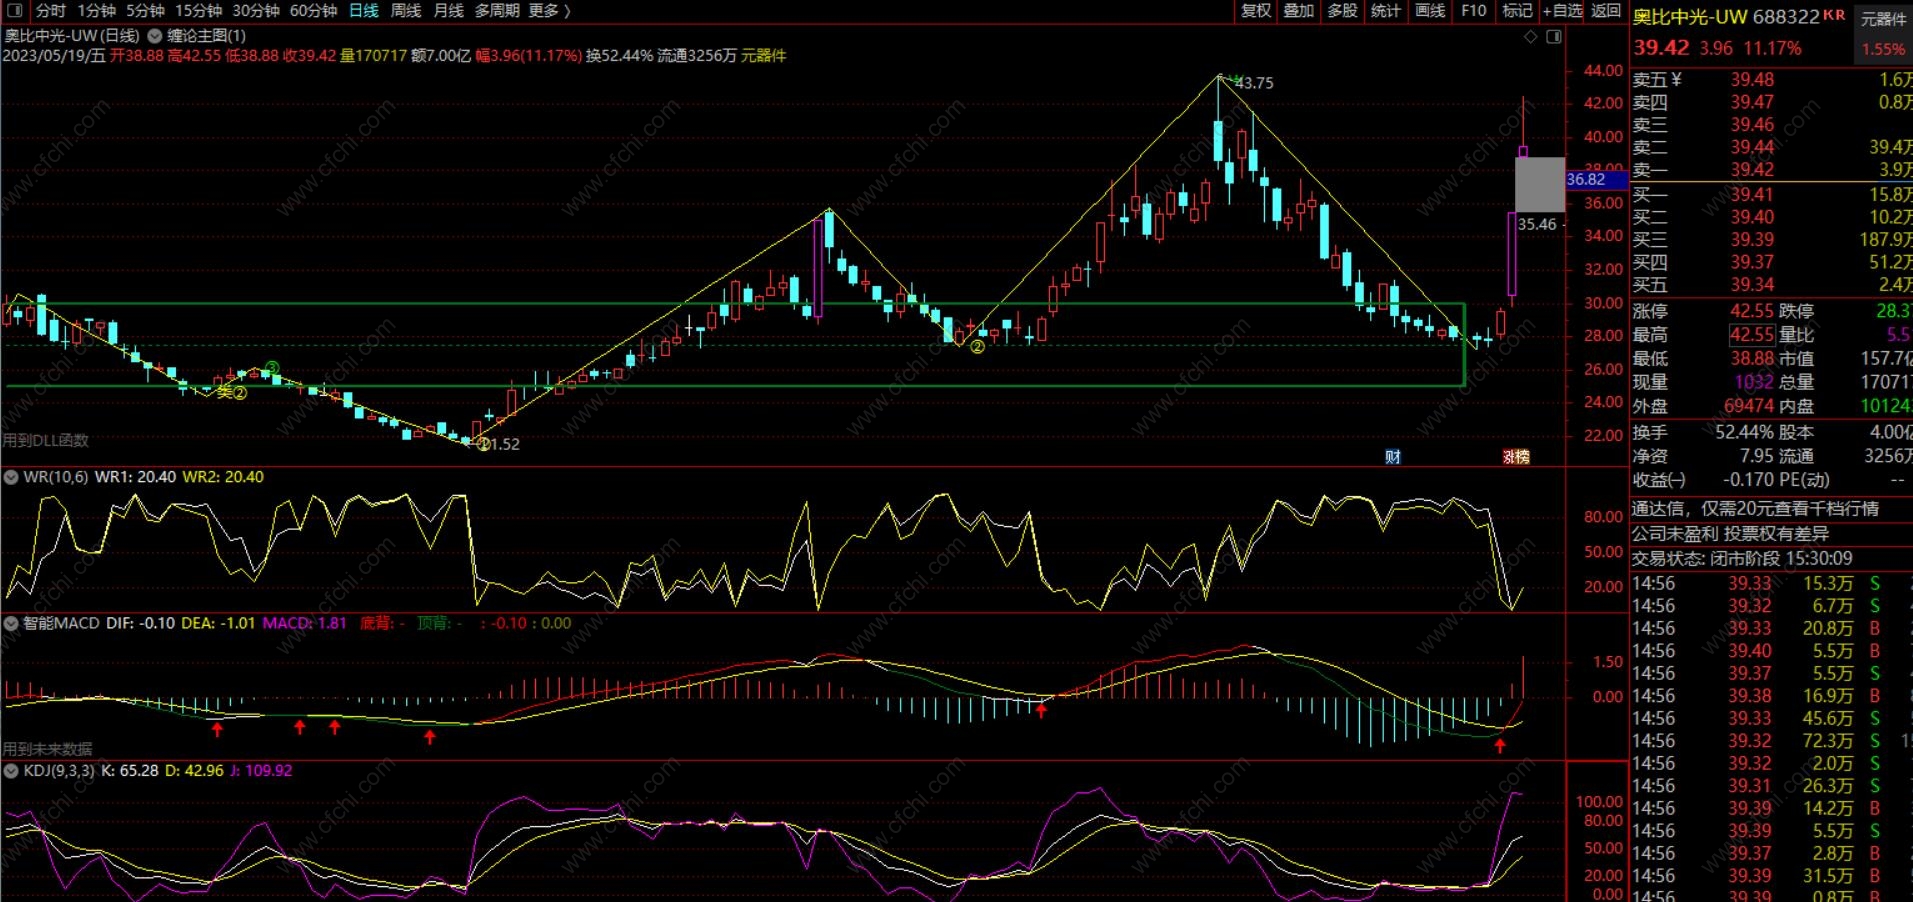Click the red arrow signal at MACD far right

point(1500,744)
